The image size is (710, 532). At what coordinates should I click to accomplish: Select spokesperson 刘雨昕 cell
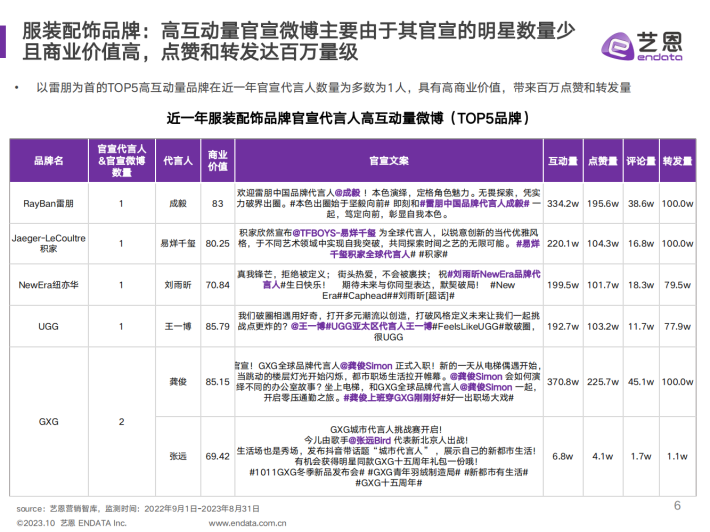178,285
